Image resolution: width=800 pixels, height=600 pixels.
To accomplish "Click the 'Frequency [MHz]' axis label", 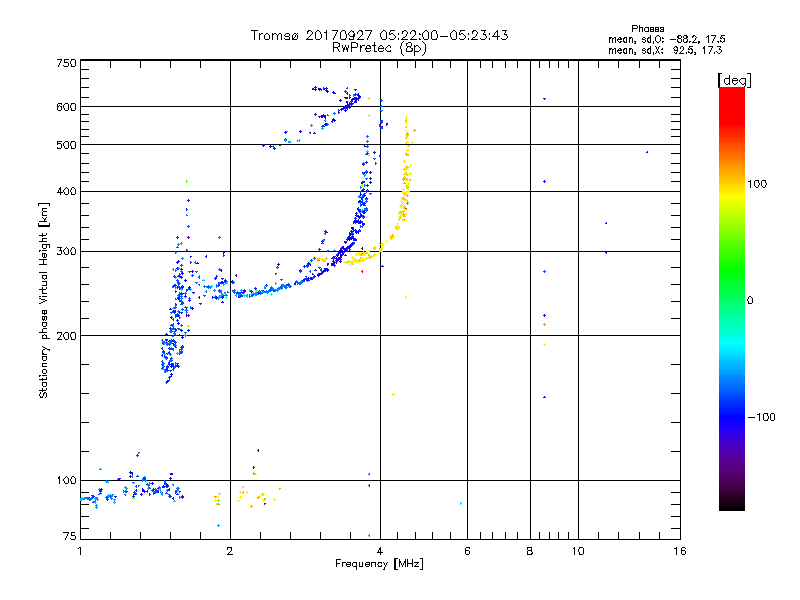I will coord(379,564).
